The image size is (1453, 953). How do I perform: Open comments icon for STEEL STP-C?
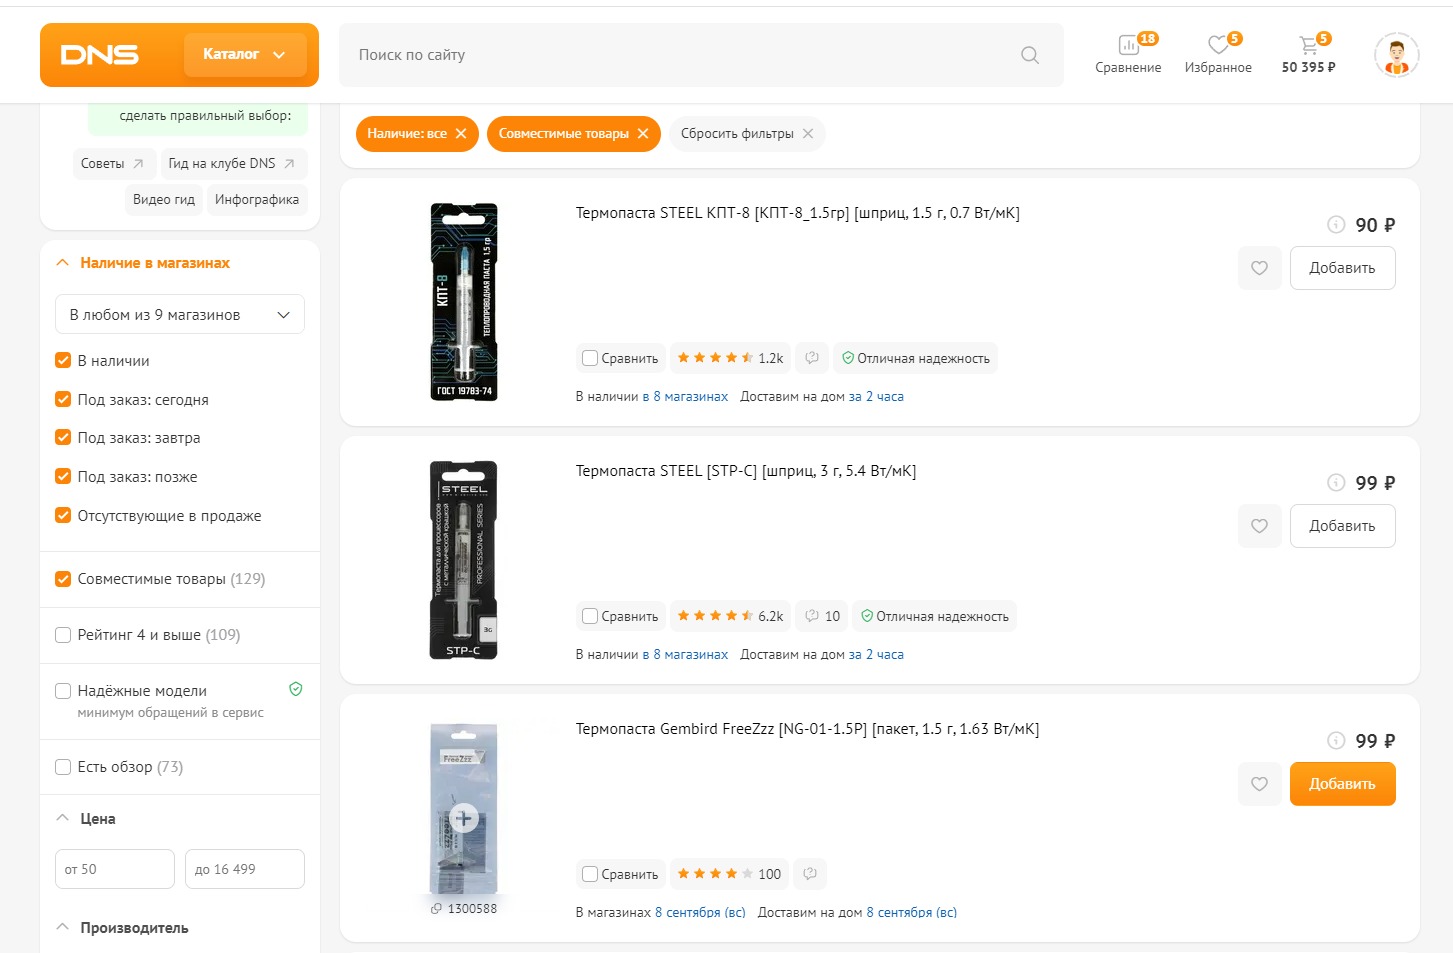[x=822, y=616]
